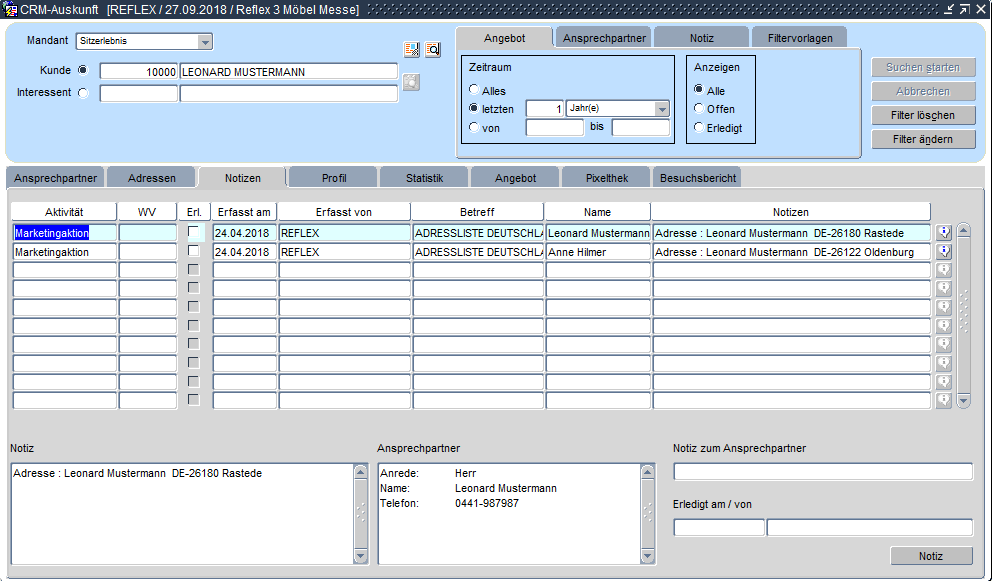Open the Mandant dropdown

(x=205, y=42)
